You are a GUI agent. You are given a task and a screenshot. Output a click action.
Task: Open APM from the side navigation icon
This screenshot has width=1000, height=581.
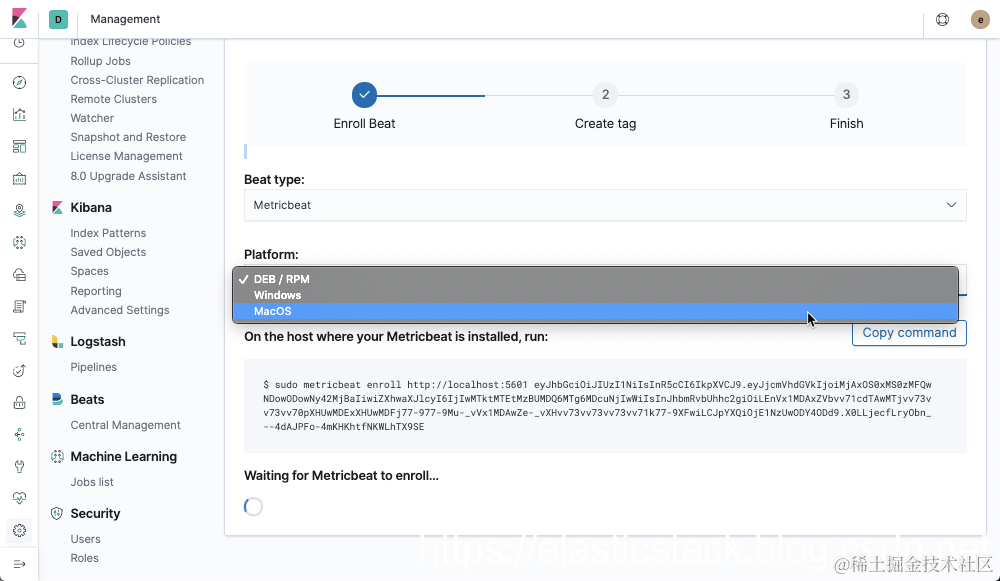click(x=19, y=339)
